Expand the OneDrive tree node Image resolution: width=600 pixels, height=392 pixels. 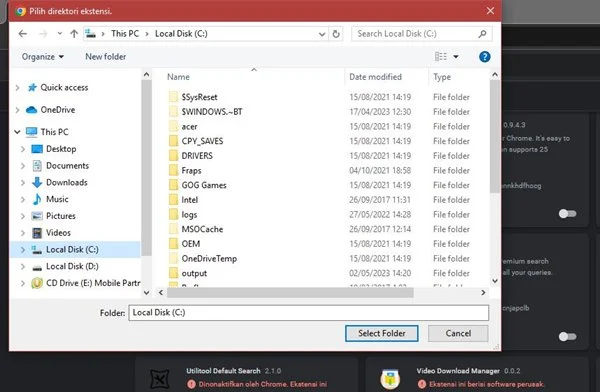click(x=18, y=110)
